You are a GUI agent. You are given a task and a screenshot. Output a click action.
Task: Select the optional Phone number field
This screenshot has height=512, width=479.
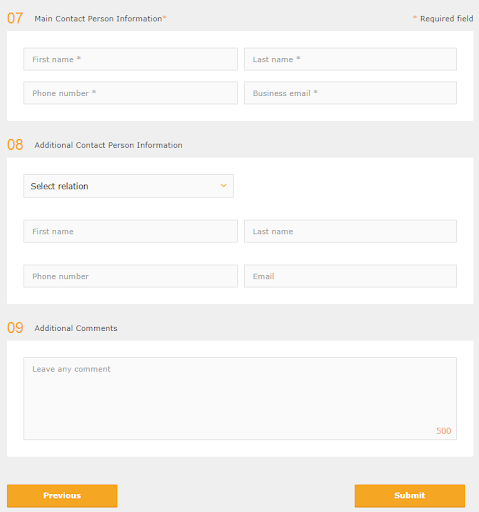click(x=130, y=276)
